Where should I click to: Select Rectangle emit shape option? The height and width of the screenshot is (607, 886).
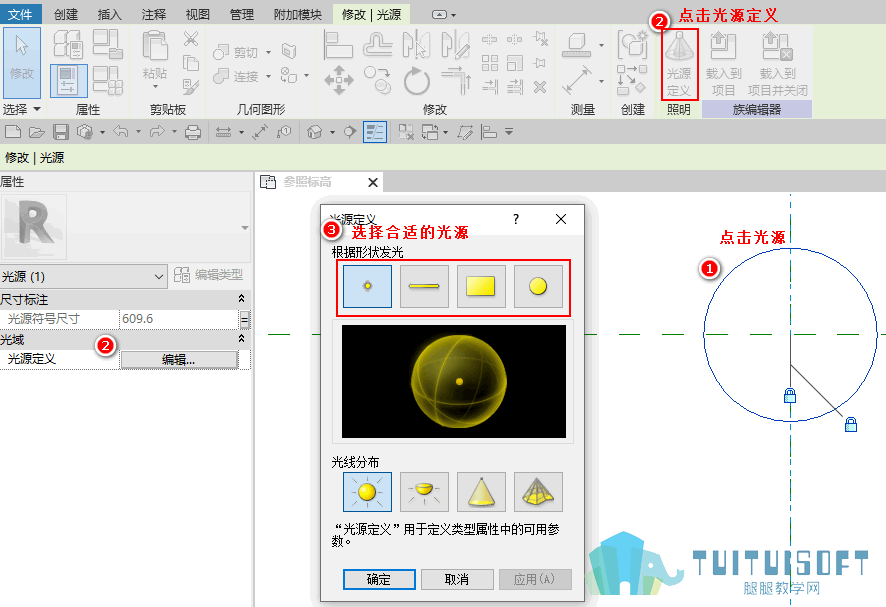coord(481,286)
